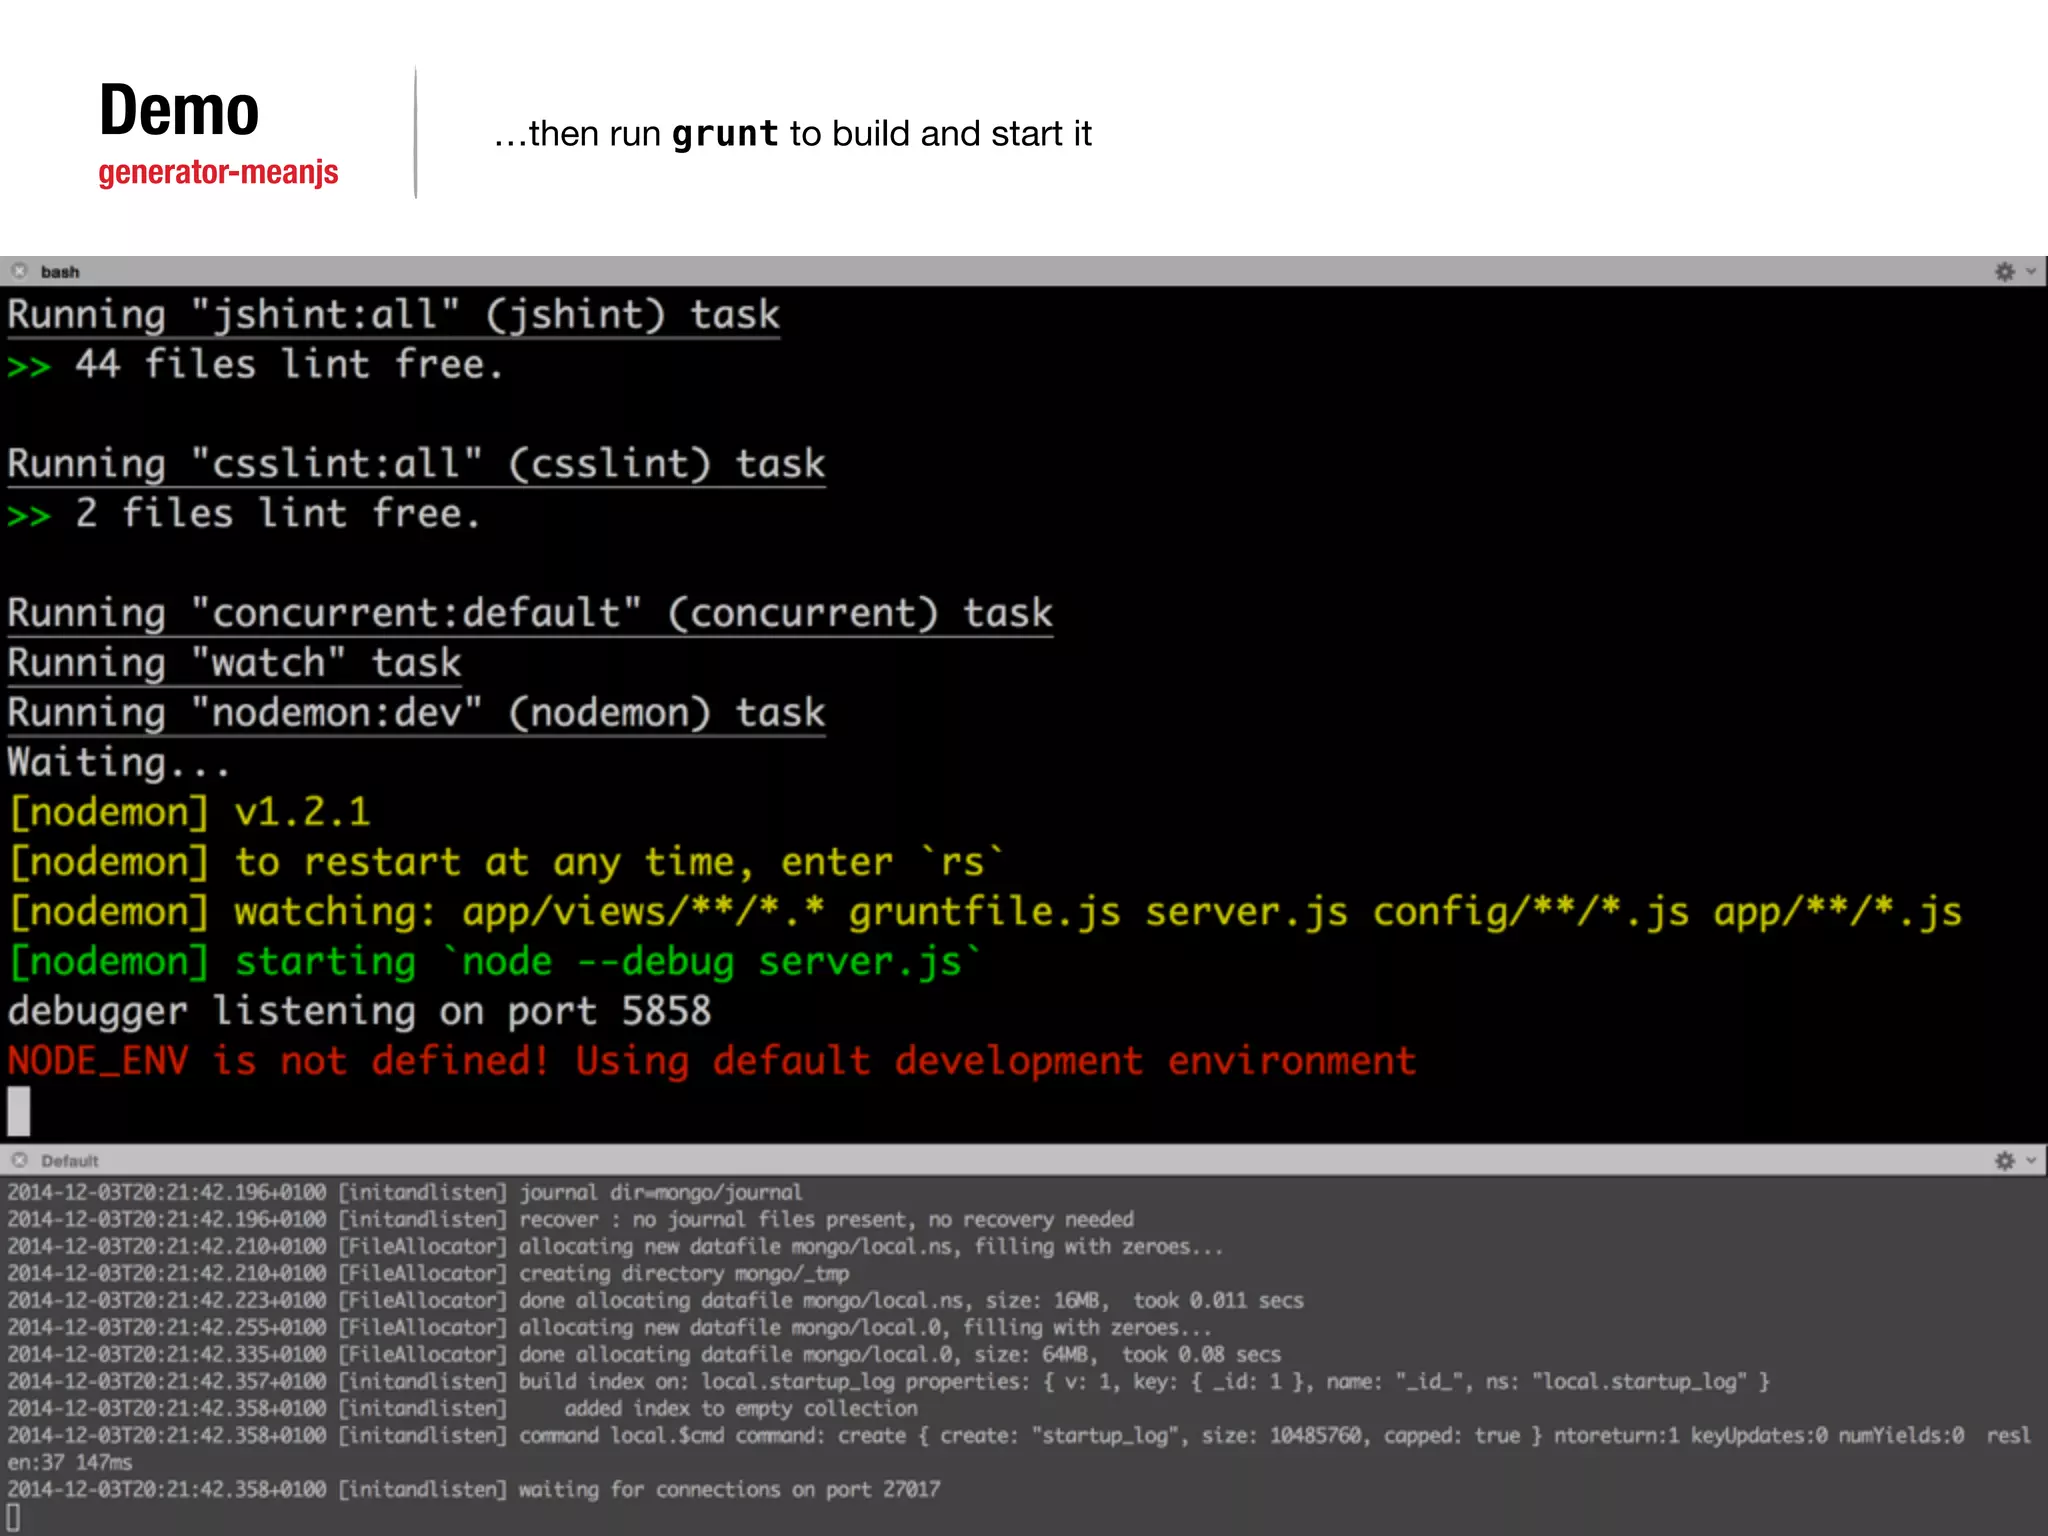Click the gear icon in bash pane

pos(2004,272)
